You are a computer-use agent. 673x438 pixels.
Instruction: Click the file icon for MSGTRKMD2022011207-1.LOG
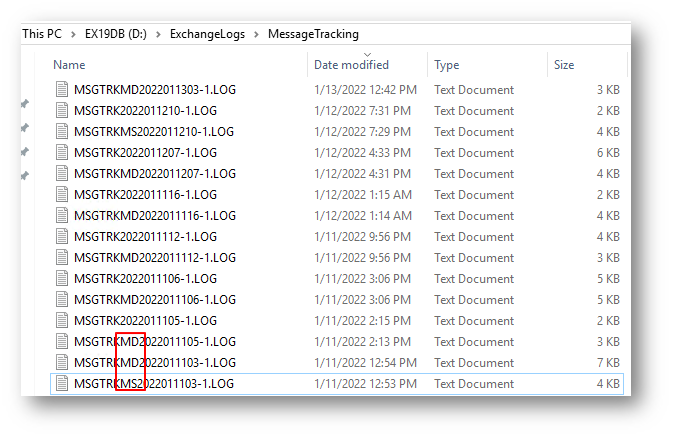[62, 173]
